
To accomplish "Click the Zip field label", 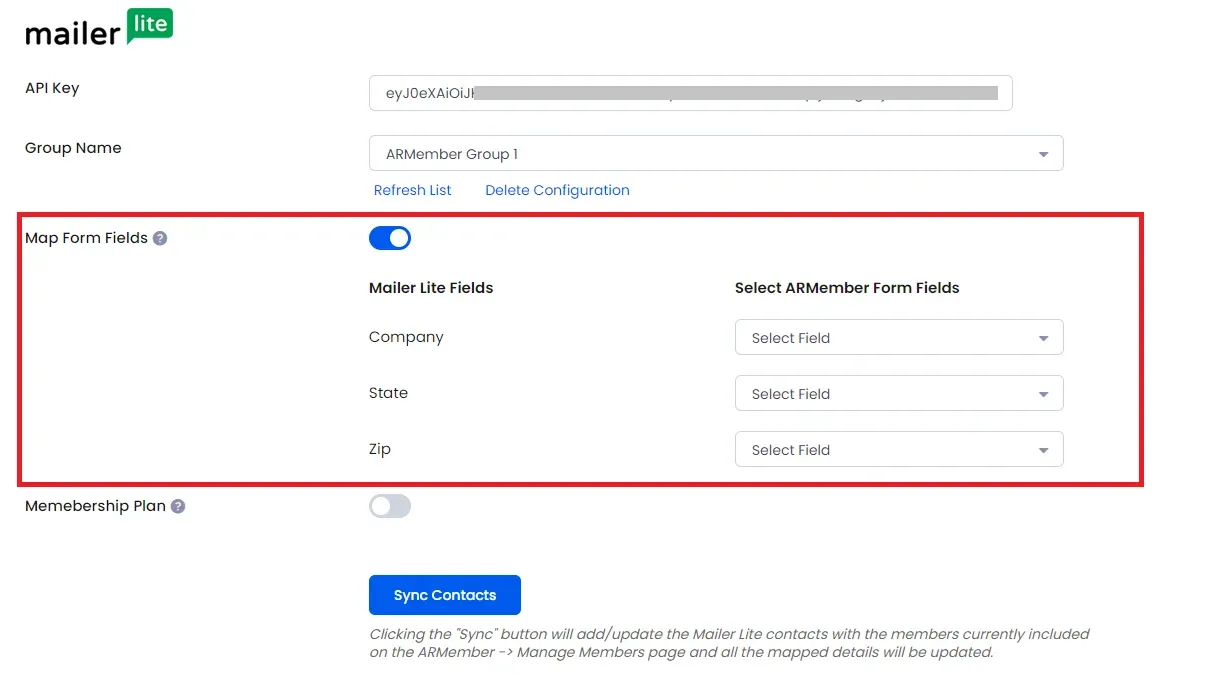I will pyautogui.click(x=380, y=449).
